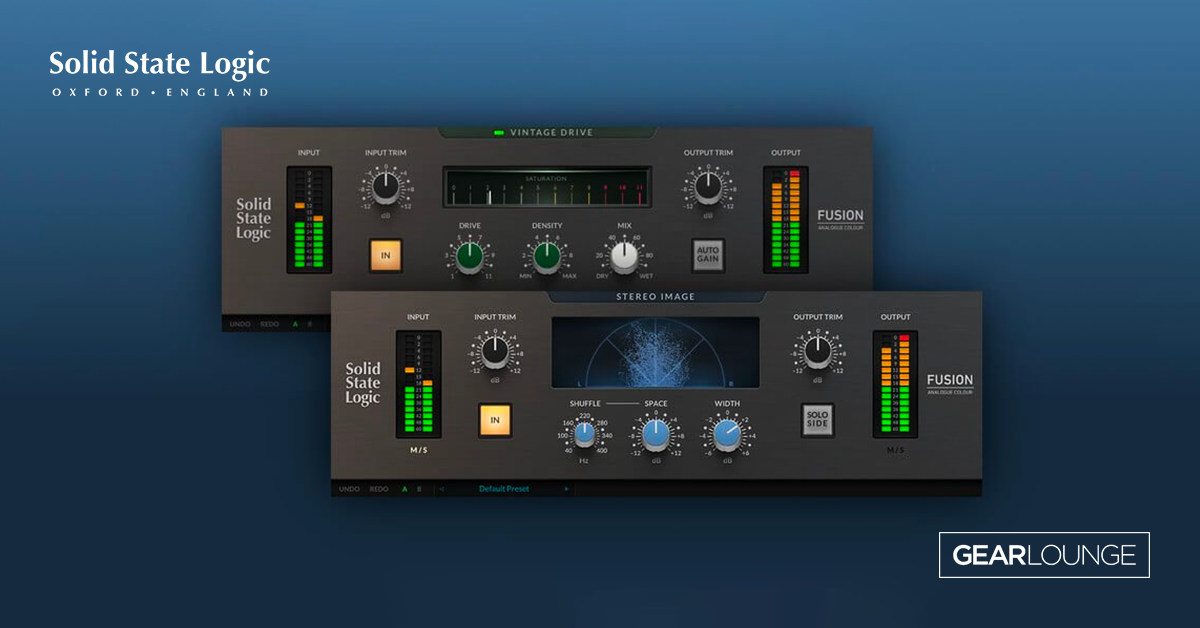
Task: Switch to the B comparison state
Action: pyautogui.click(x=418, y=489)
